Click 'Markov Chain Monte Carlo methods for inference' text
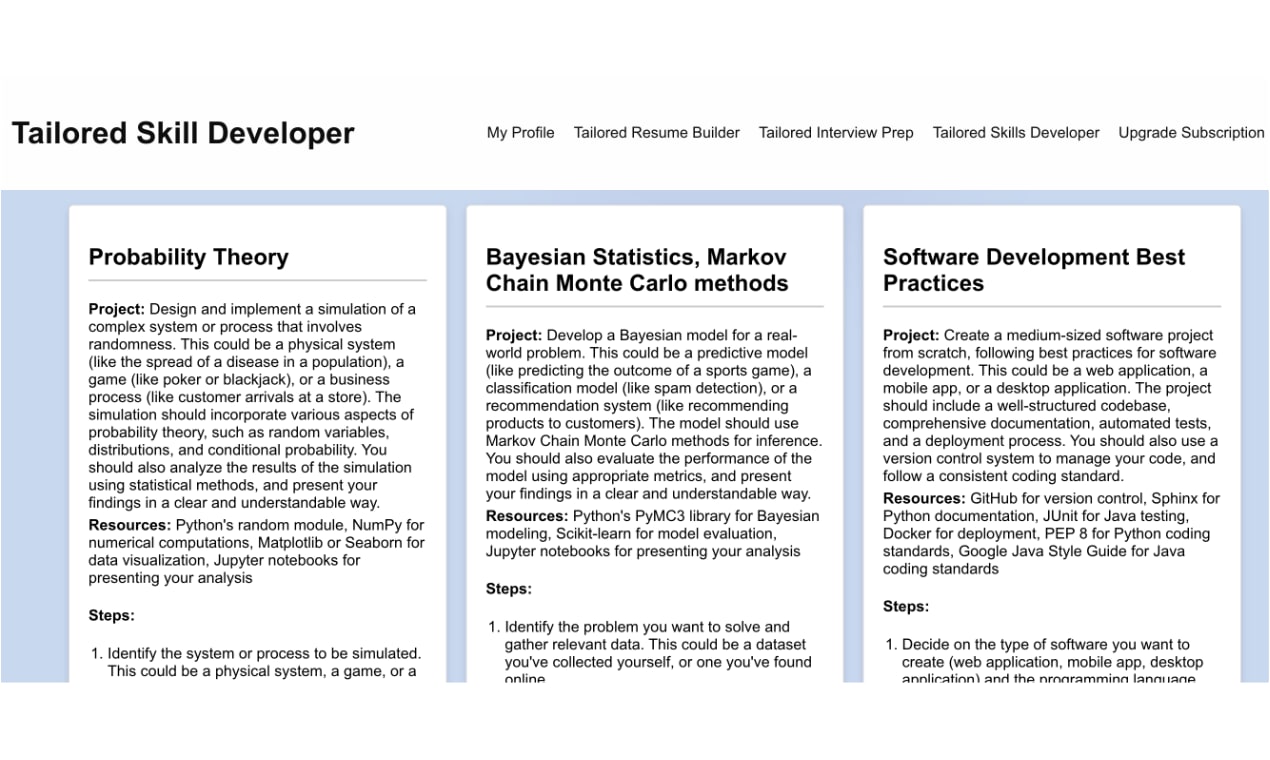Screen dimensions: 1270x760 click(x=654, y=441)
